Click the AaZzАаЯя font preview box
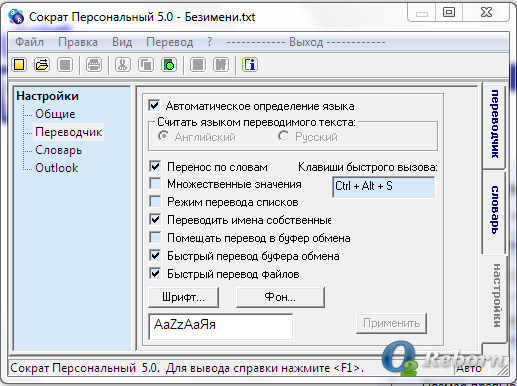Screen dimensions: 517x386 coord(221,326)
